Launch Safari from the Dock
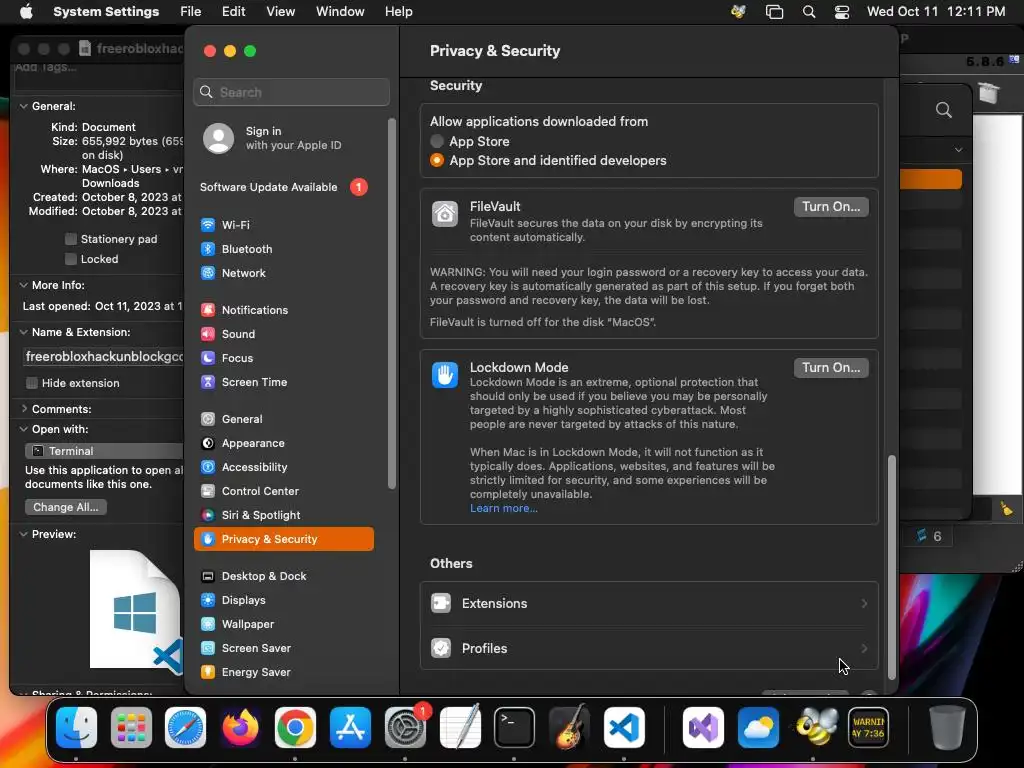Viewport: 1024px width, 768px height. [185, 728]
